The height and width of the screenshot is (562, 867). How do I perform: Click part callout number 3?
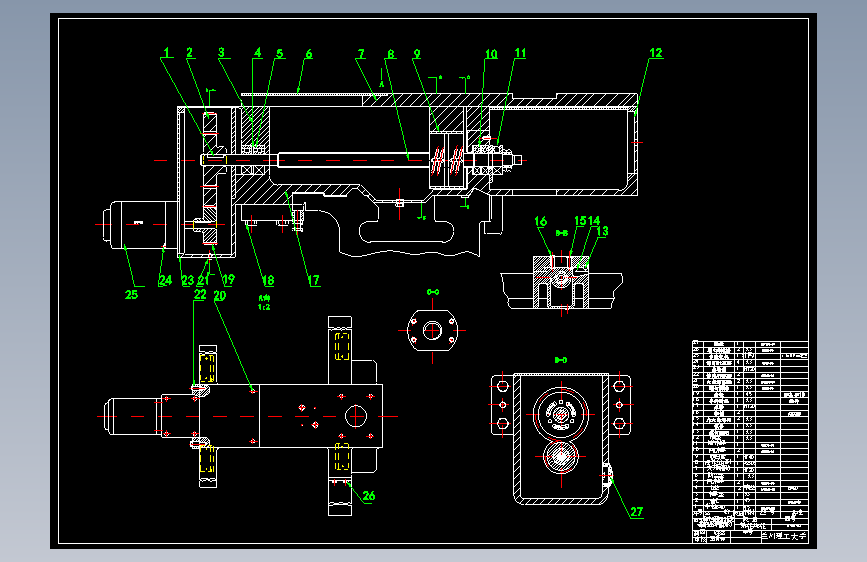(x=222, y=53)
